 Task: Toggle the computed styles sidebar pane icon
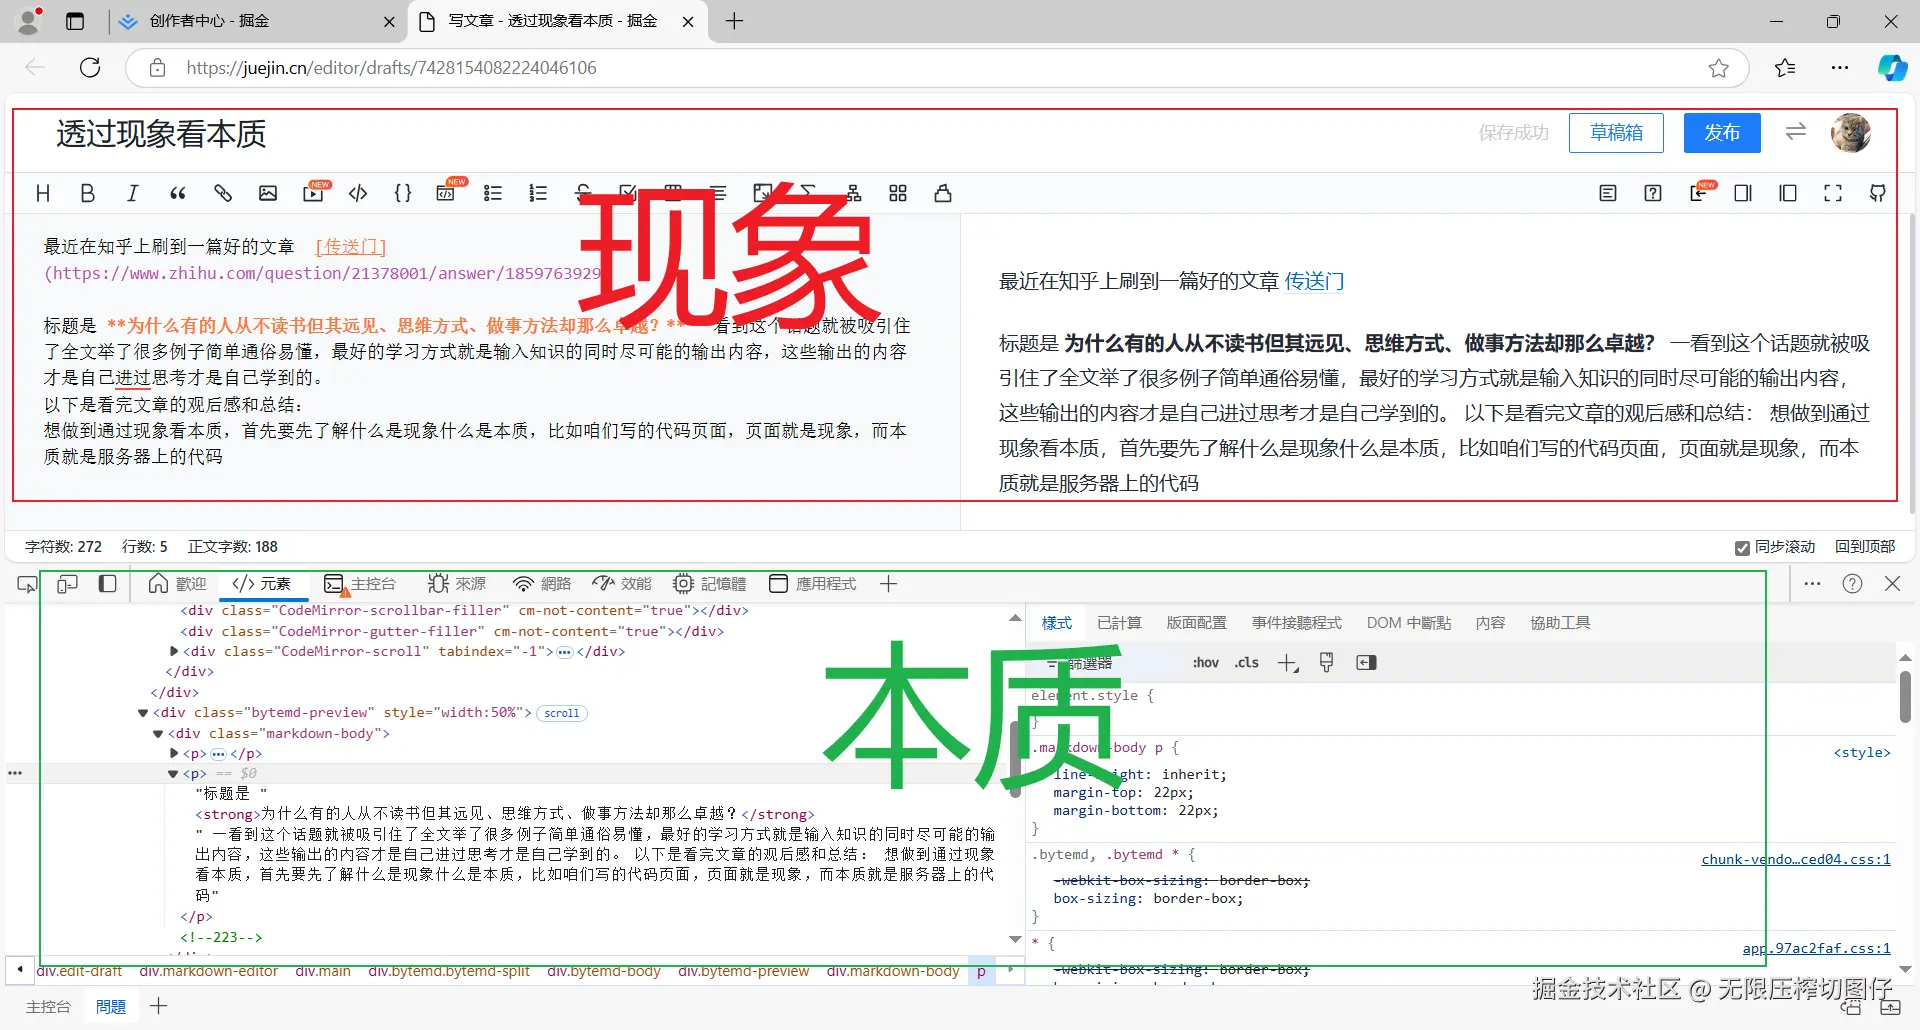(1366, 663)
